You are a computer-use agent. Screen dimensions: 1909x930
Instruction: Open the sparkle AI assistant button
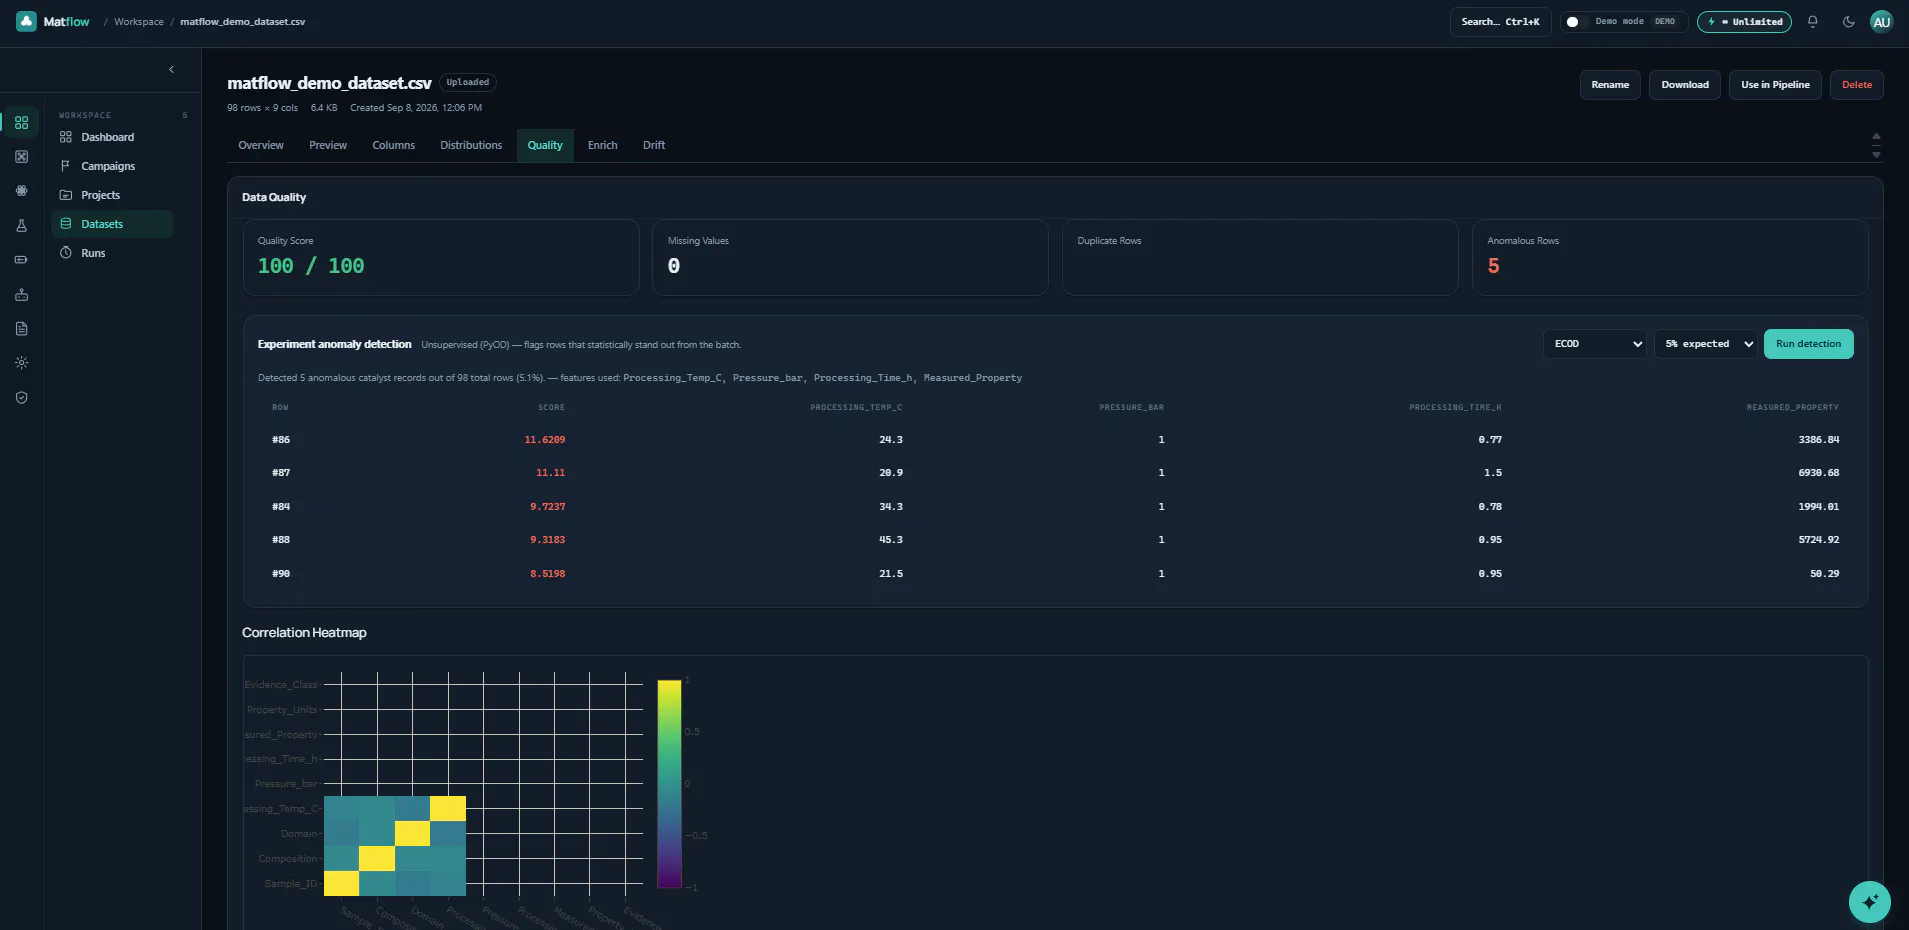pyautogui.click(x=1869, y=902)
